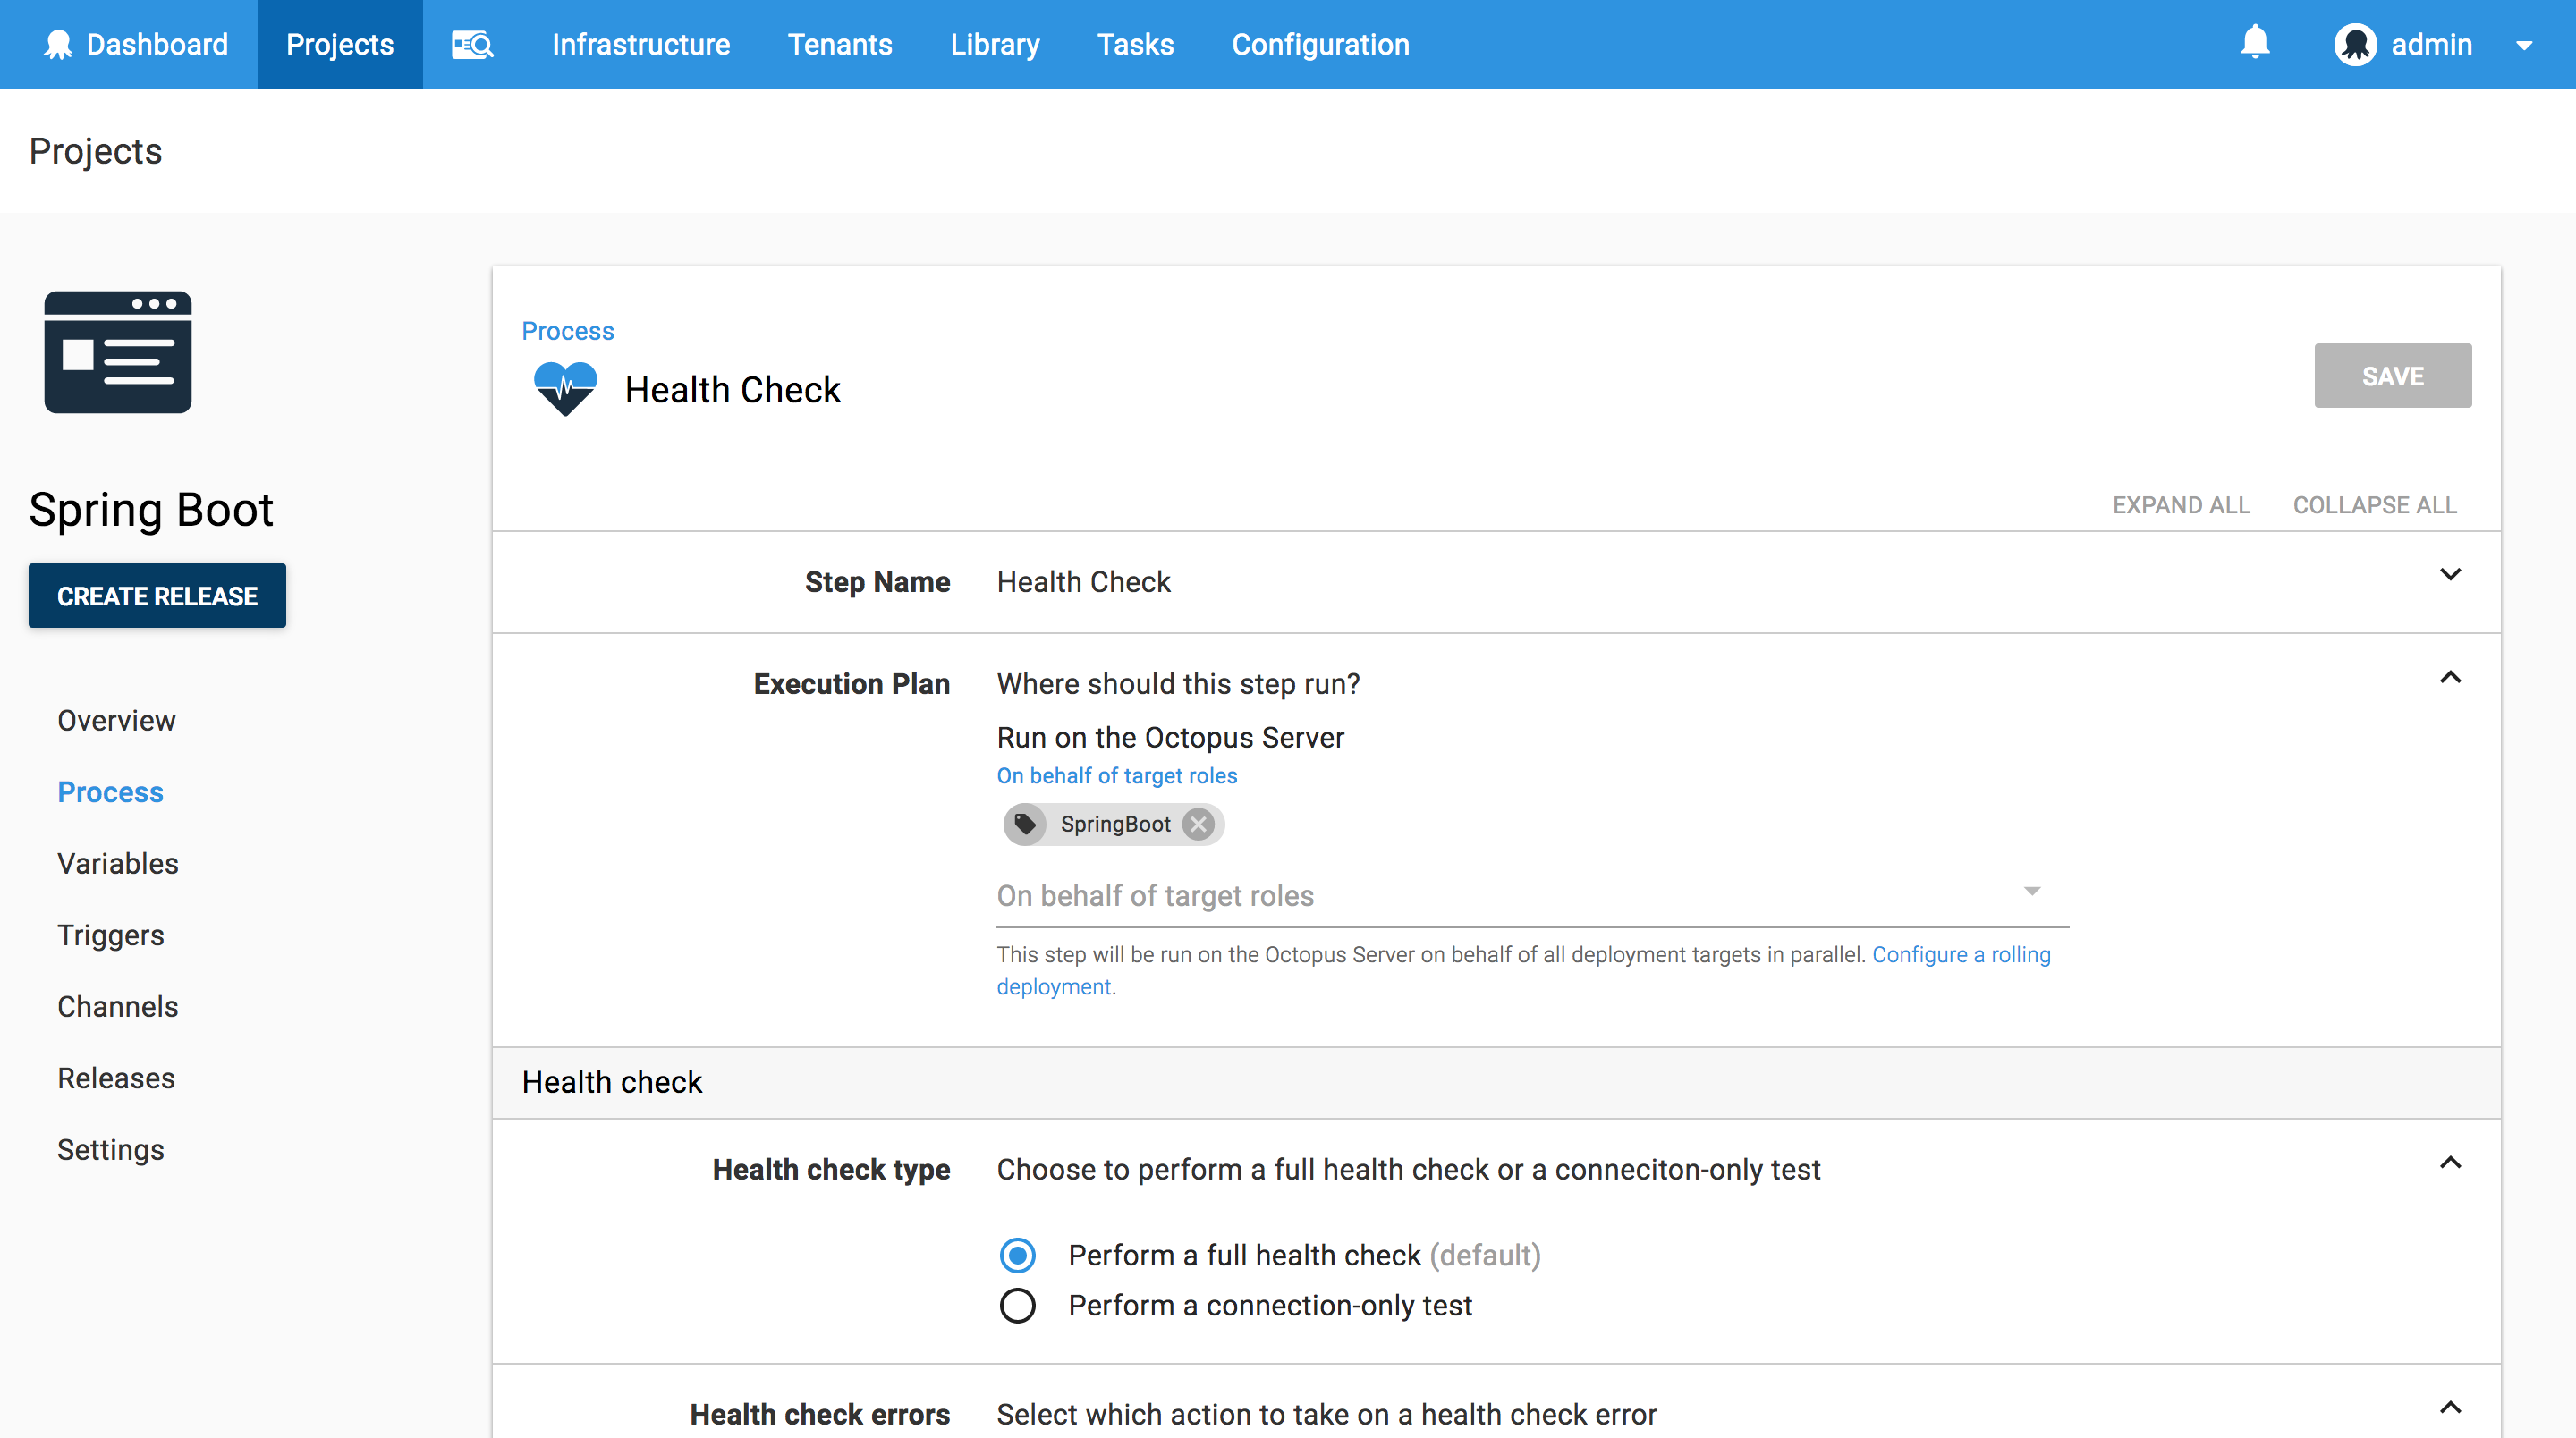Click the Health Check heartbeat icon

[x=564, y=388]
